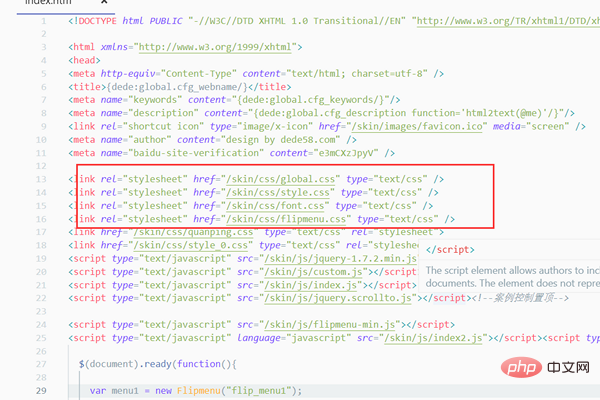The image size is (600, 400).
Task: Open the /skin/js/index2.js link
Action: pos(434,338)
